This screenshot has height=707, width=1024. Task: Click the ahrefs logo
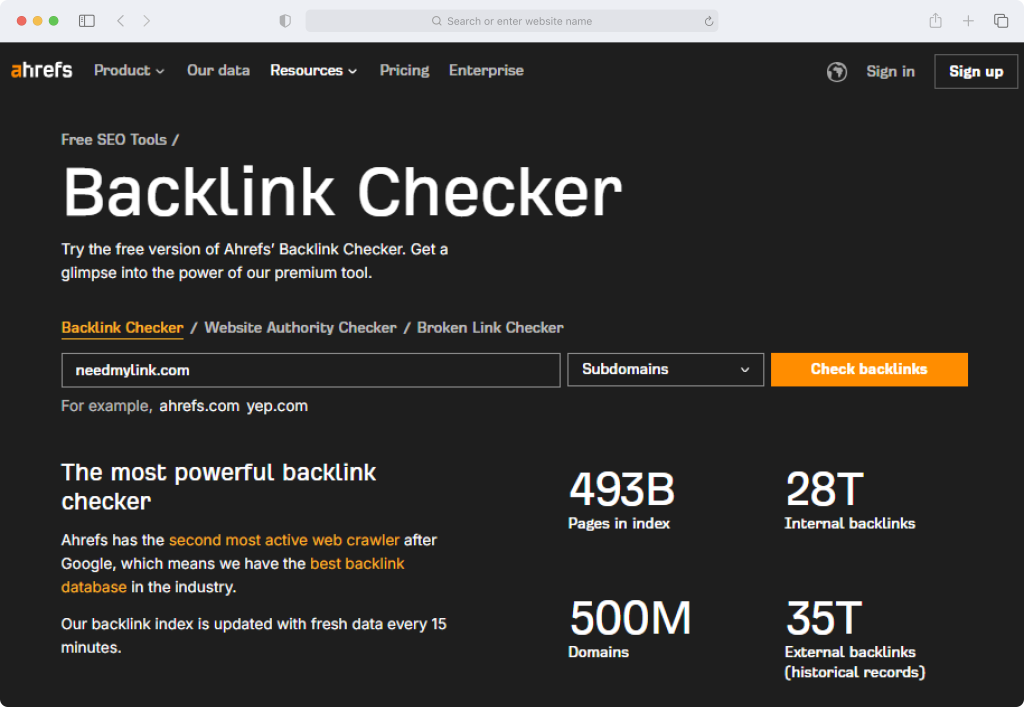tap(42, 70)
